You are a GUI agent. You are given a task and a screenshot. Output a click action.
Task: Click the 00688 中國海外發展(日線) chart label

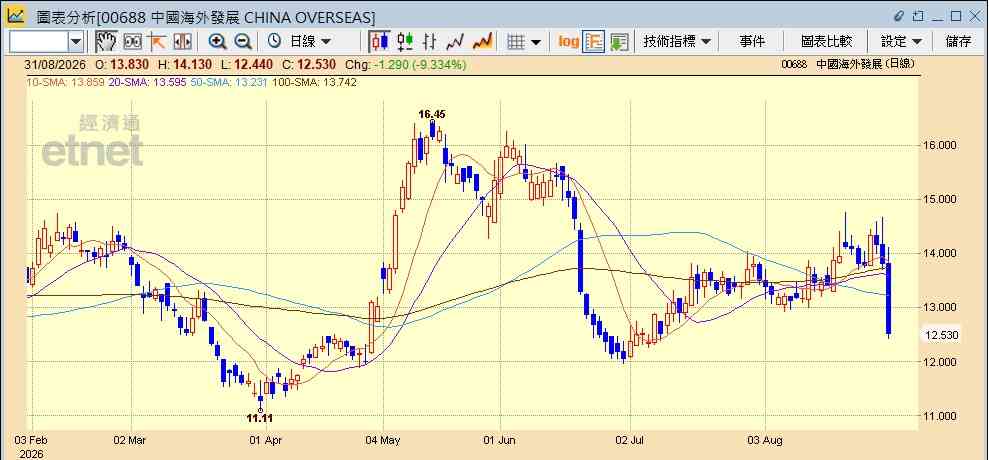pos(848,64)
